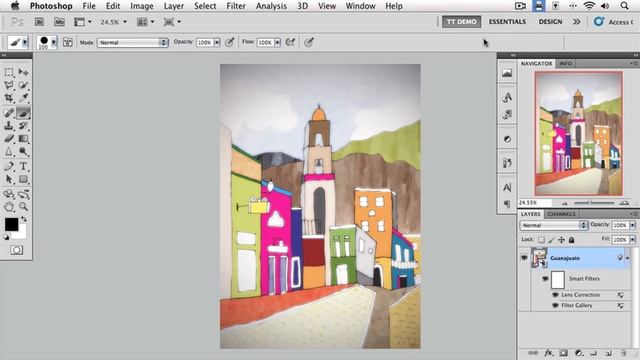This screenshot has height=360, width=640.
Task: Select the Healing Brush tool
Action: [9, 113]
